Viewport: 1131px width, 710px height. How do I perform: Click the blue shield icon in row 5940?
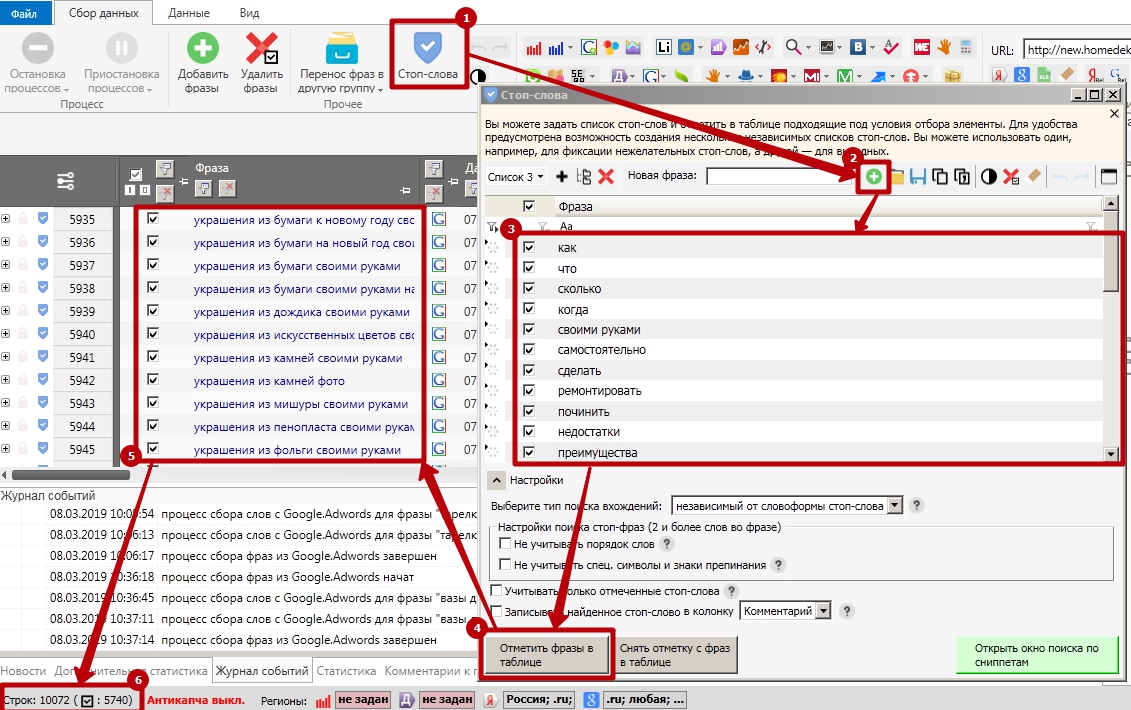[43, 334]
